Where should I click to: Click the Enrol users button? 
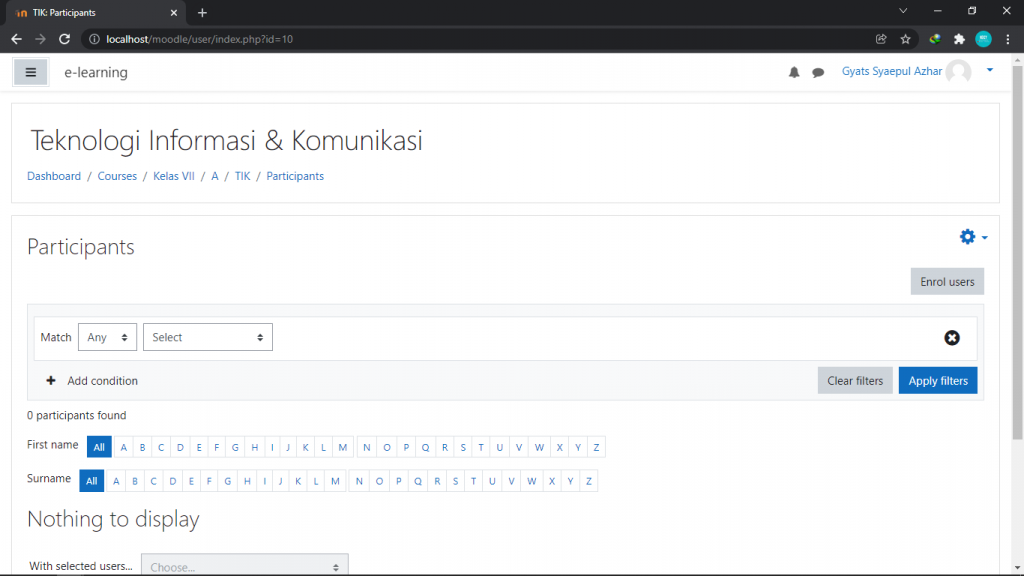pos(947,281)
